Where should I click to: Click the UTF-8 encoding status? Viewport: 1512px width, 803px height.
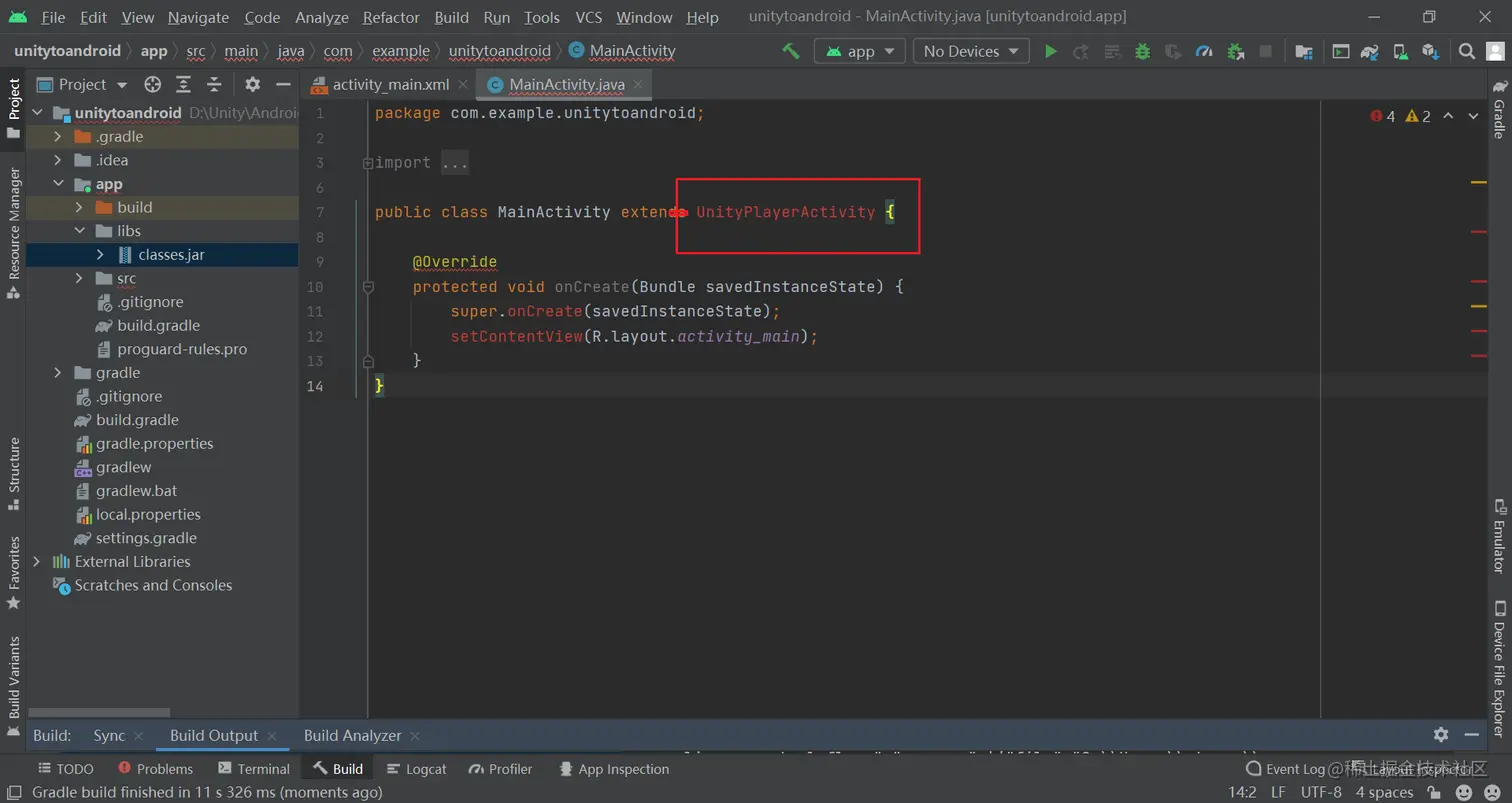[x=1321, y=792]
